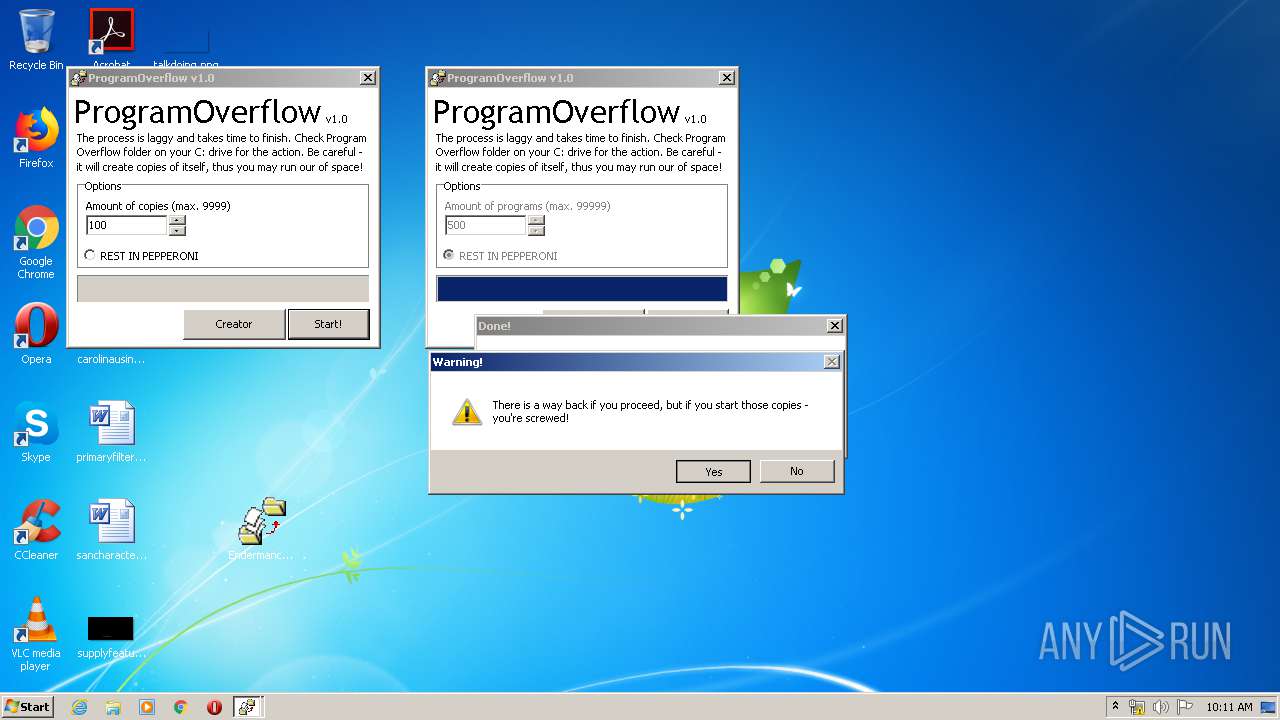Click the Show desktop button
This screenshot has height=720, width=1280.
coord(1268,707)
